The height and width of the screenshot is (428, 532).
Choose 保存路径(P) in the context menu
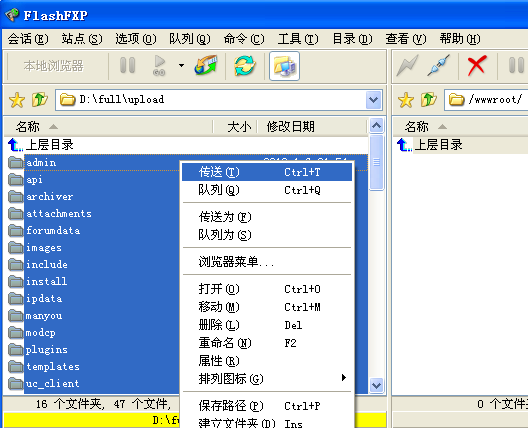[x=267, y=406]
